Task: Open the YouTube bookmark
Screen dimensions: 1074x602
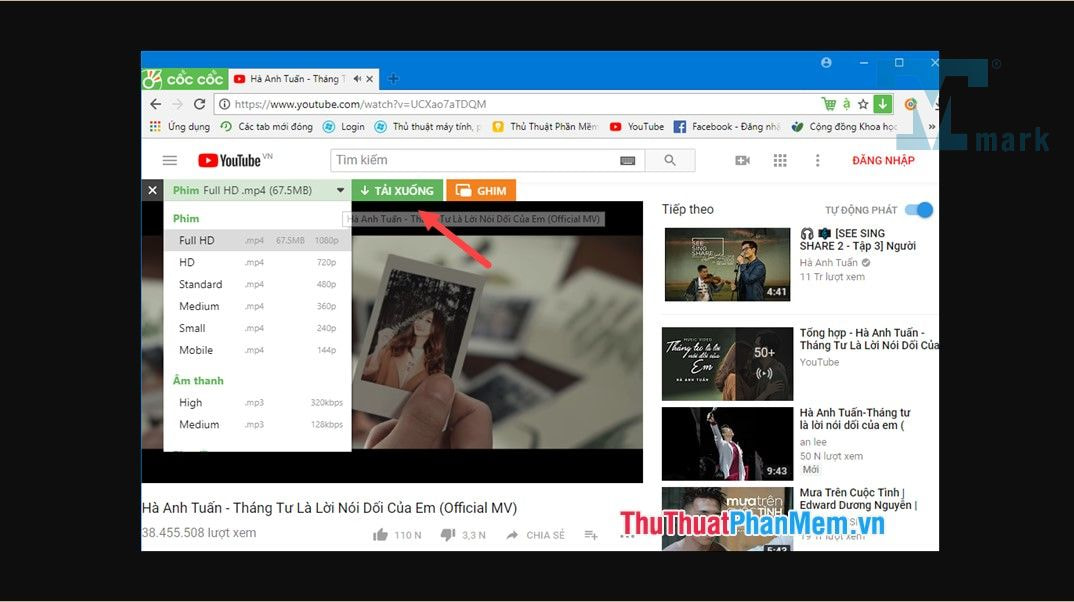Action: [x=637, y=127]
